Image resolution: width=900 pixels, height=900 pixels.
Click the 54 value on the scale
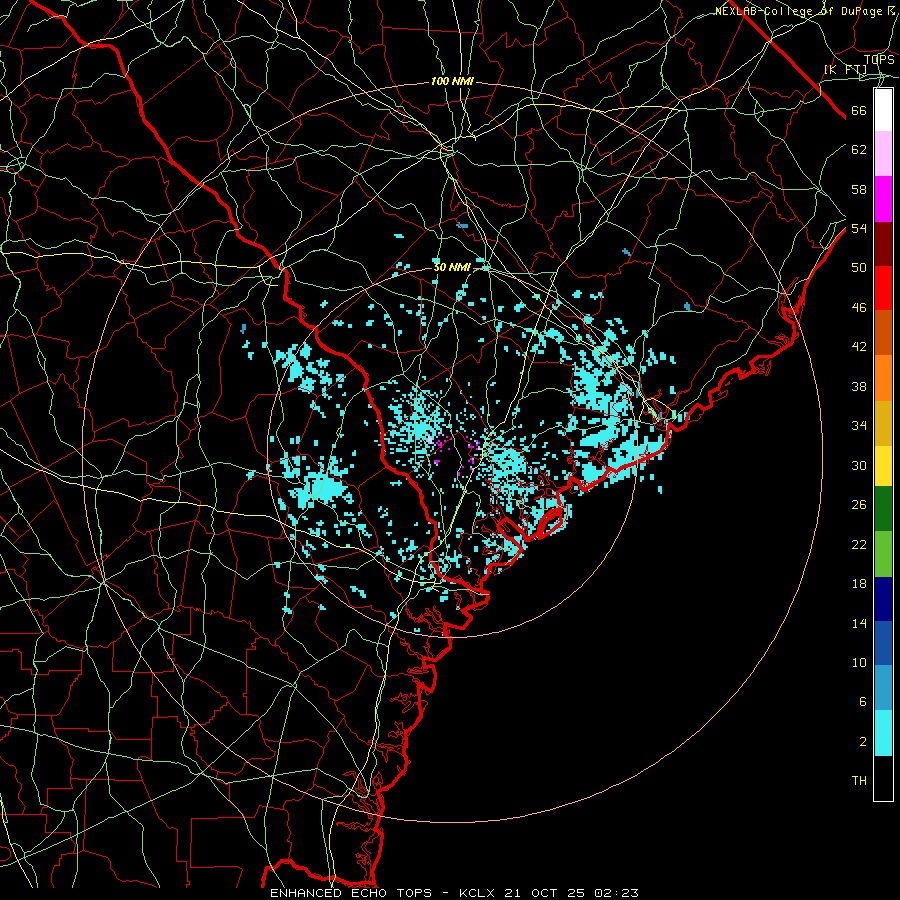click(x=859, y=228)
